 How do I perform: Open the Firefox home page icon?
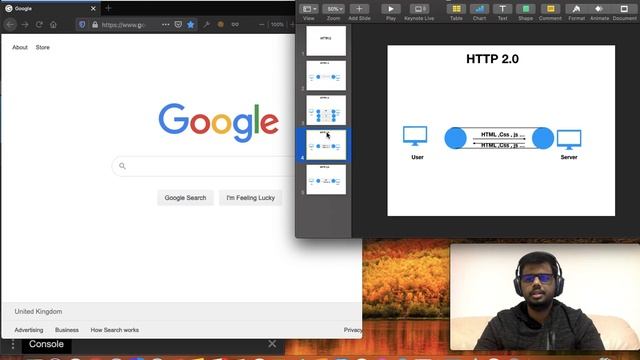[x=53, y=24]
